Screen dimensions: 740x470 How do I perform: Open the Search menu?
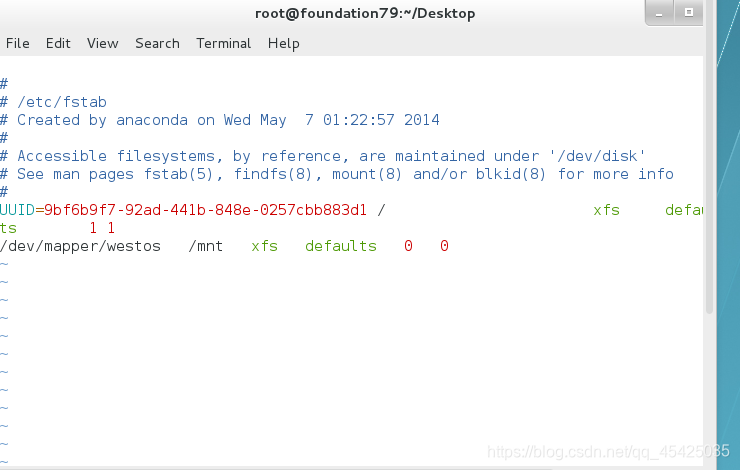[157, 43]
